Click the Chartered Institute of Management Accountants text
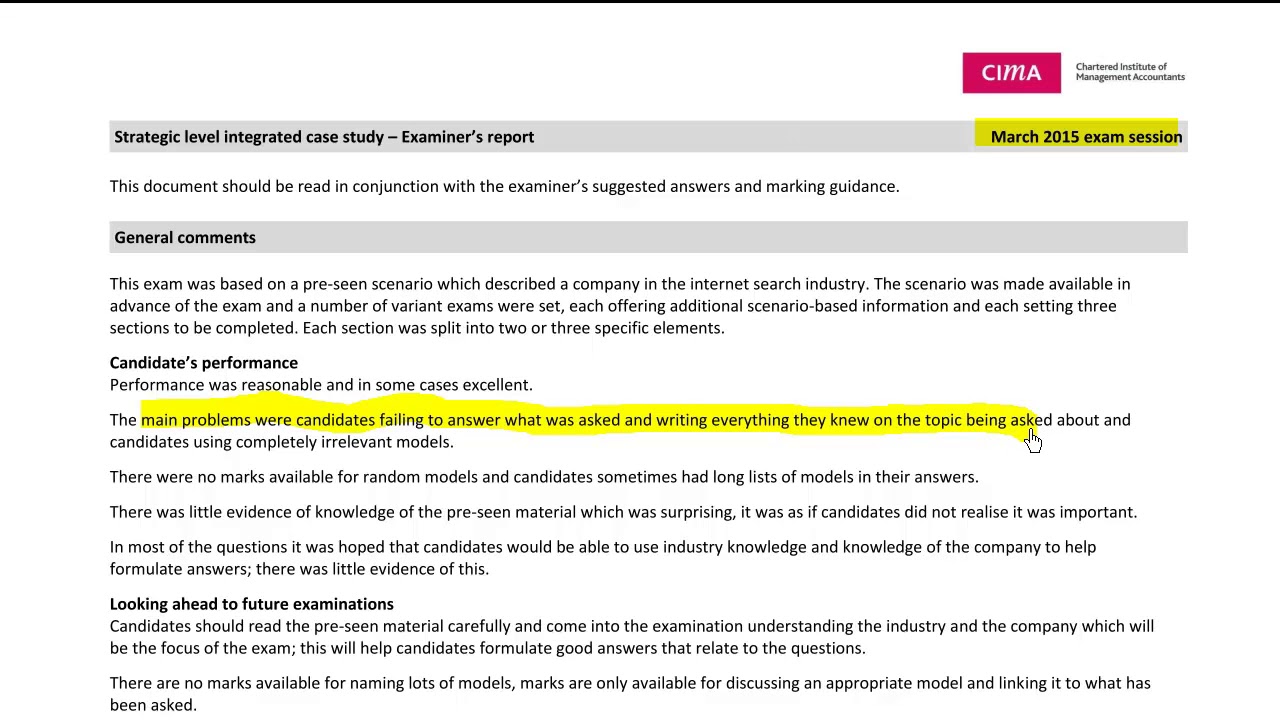Viewport: 1280px width, 720px height. point(1129,72)
